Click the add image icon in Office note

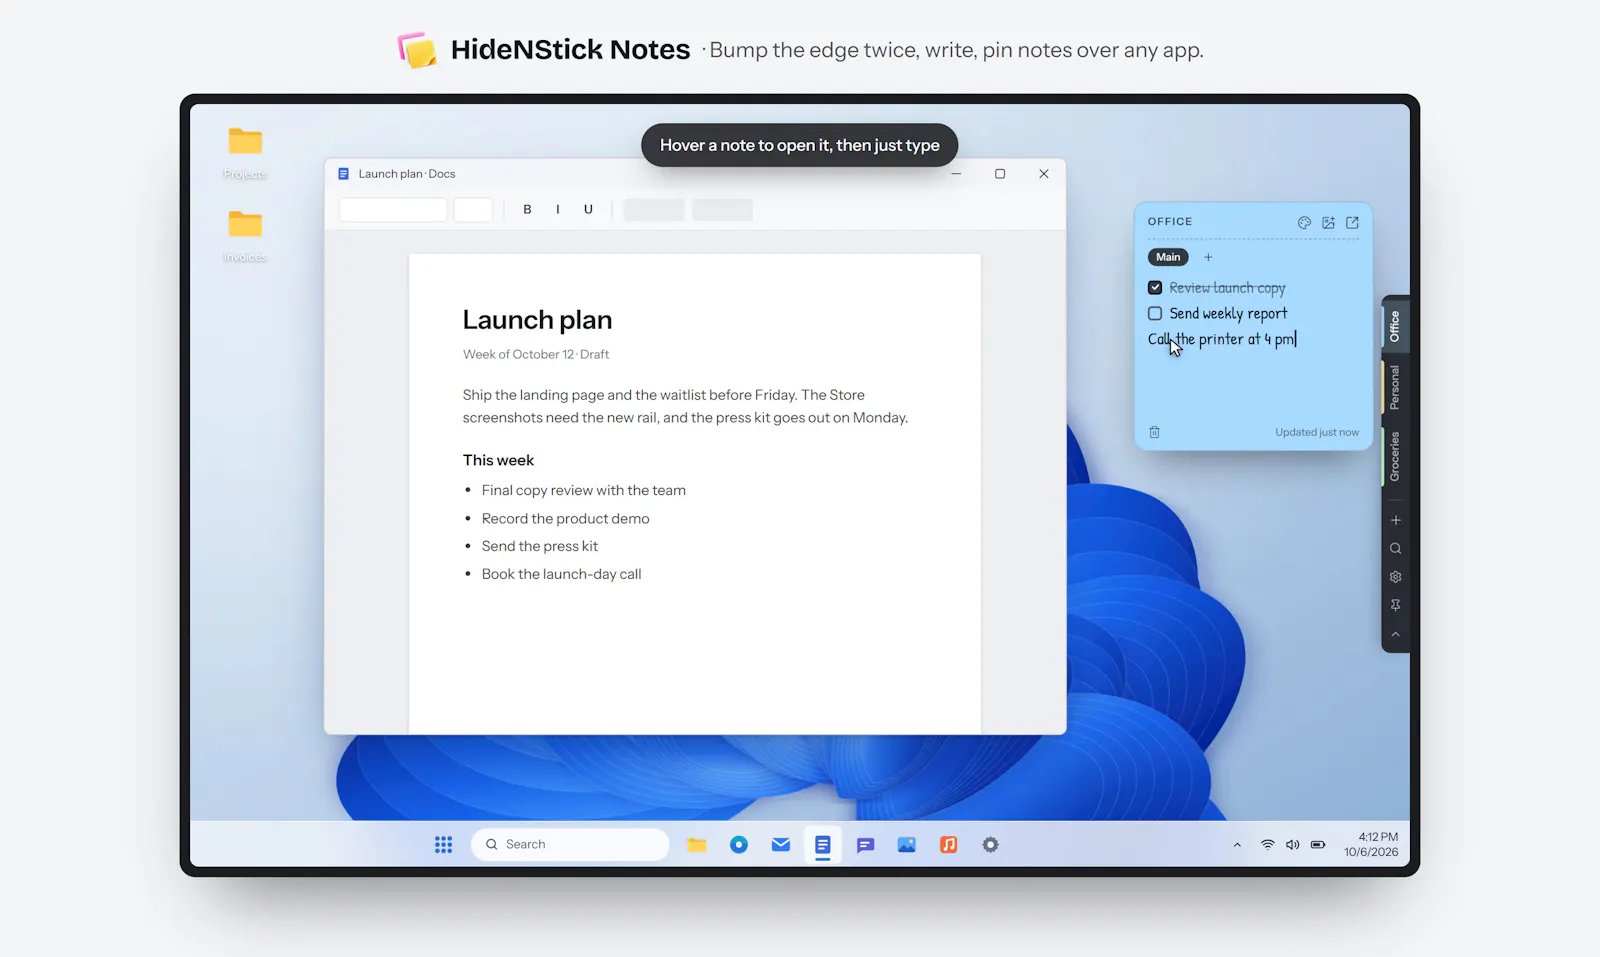[1328, 223]
